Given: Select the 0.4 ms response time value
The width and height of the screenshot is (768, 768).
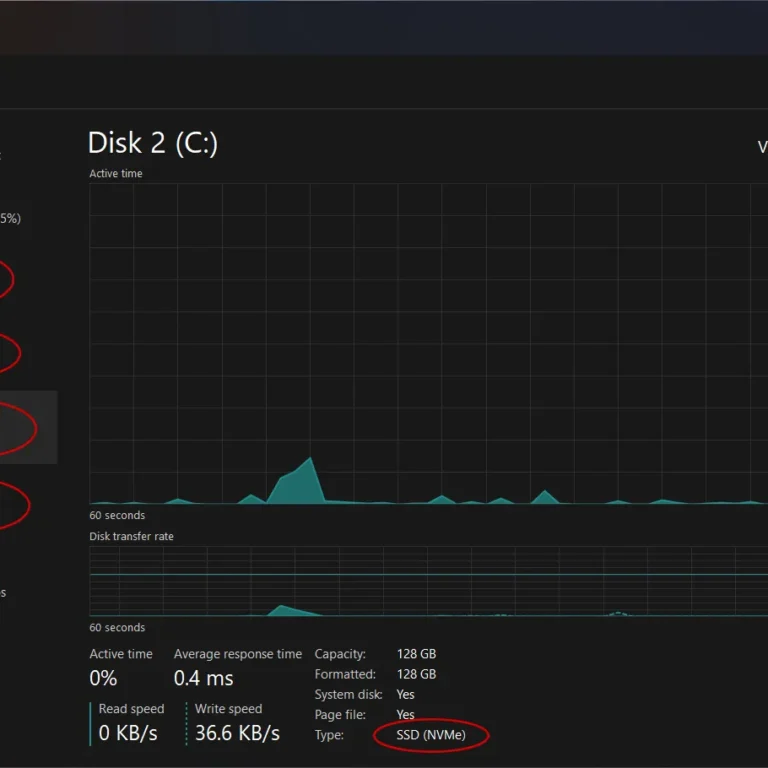Looking at the screenshot, I should point(203,678).
